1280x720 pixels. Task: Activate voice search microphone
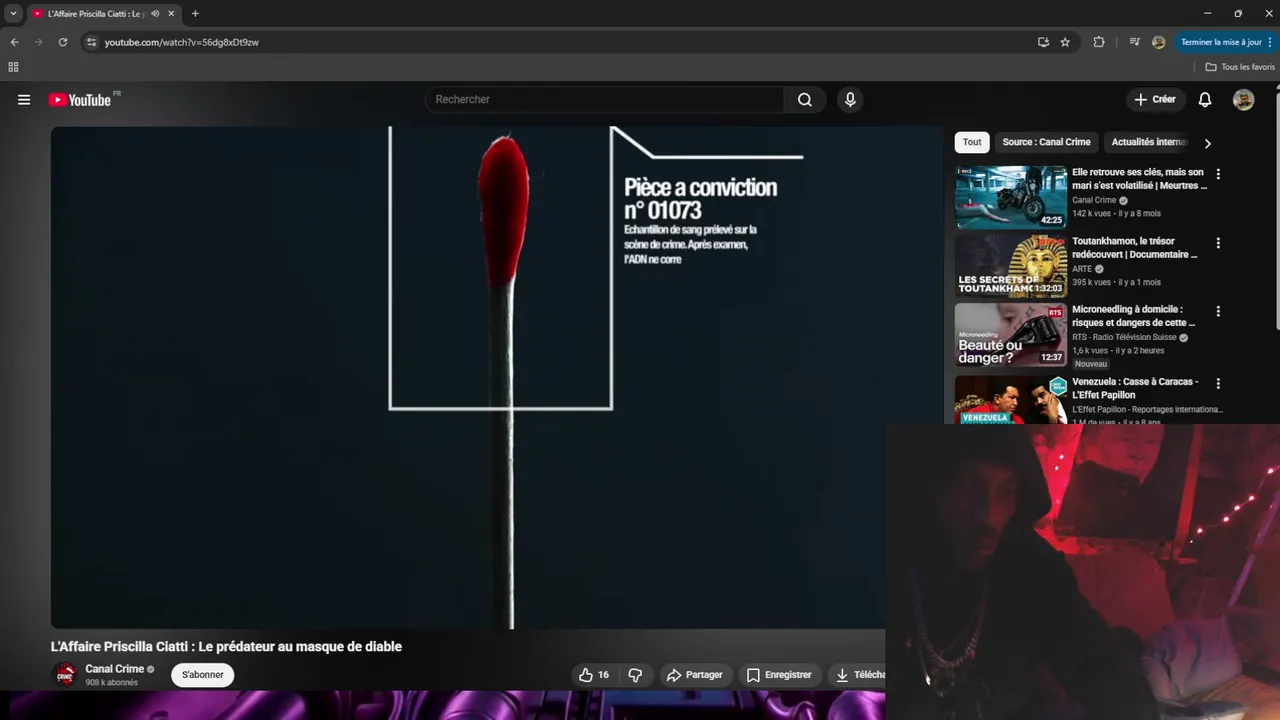pyautogui.click(x=850, y=100)
